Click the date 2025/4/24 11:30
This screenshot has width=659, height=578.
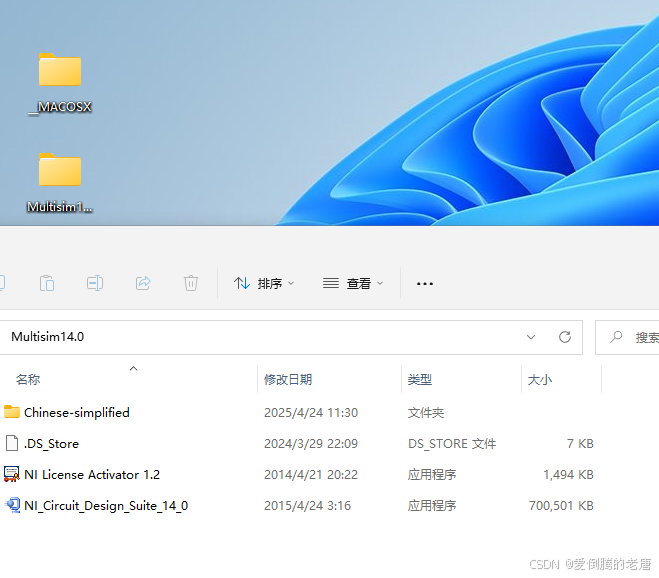pos(311,413)
